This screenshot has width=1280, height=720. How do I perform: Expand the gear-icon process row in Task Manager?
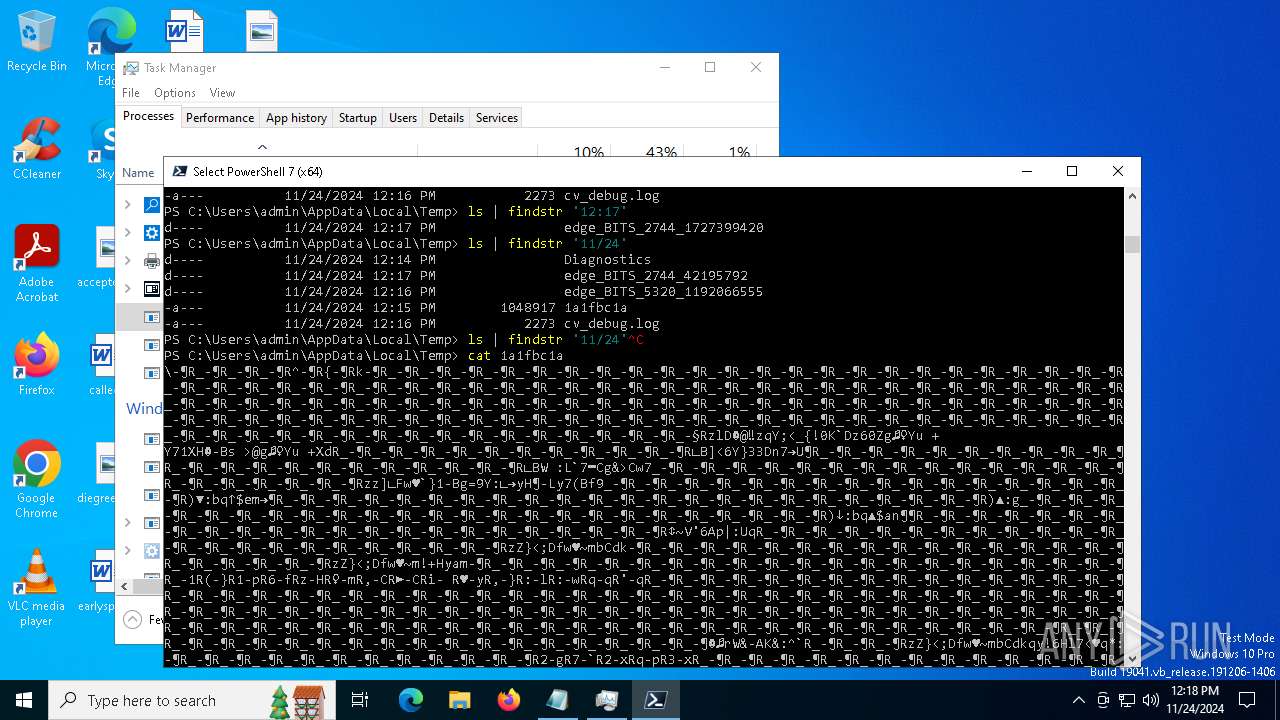click(x=128, y=233)
